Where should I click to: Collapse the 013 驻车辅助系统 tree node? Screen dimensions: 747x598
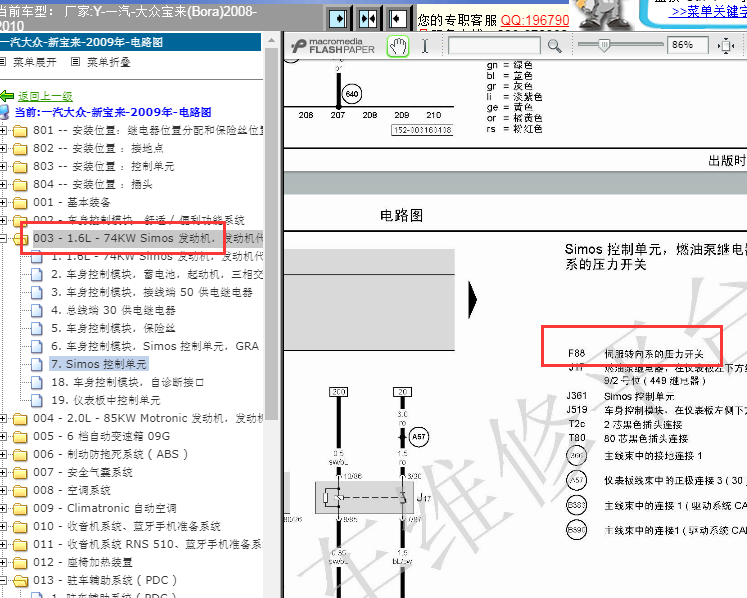click(3, 580)
